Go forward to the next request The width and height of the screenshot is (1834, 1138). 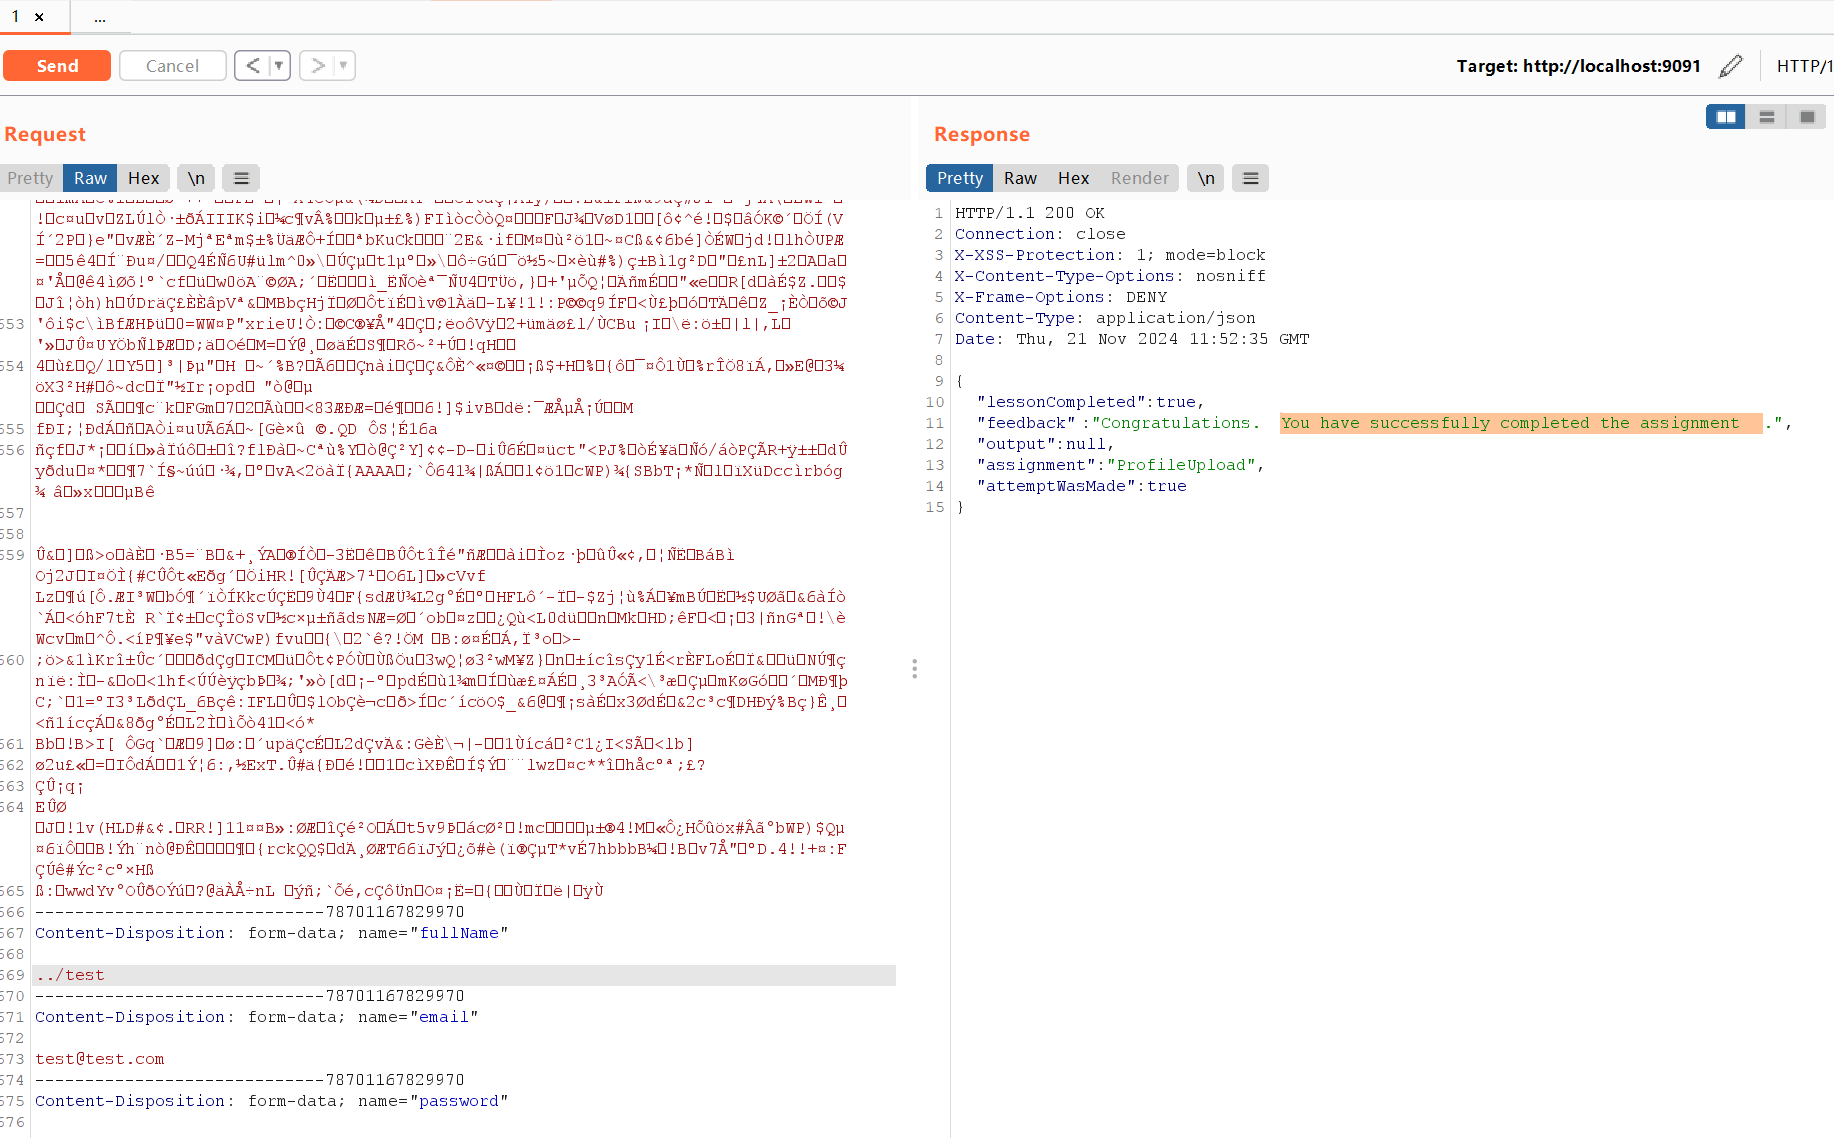tap(317, 66)
